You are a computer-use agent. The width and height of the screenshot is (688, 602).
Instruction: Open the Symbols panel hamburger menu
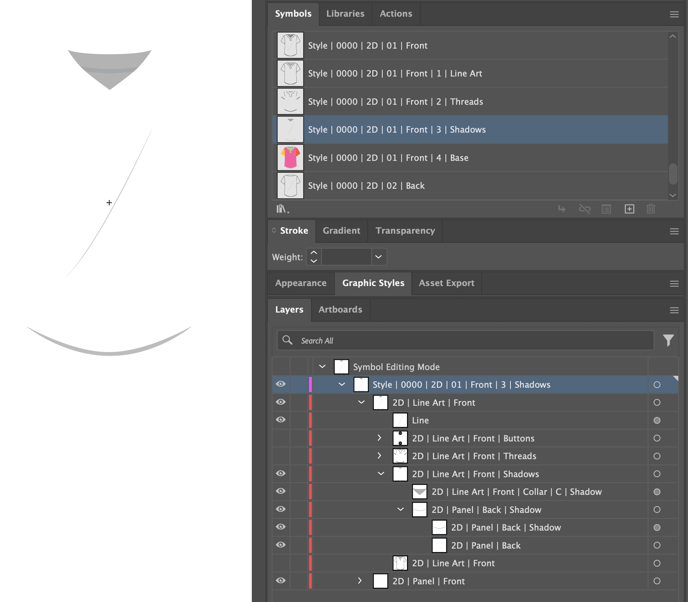(x=674, y=15)
